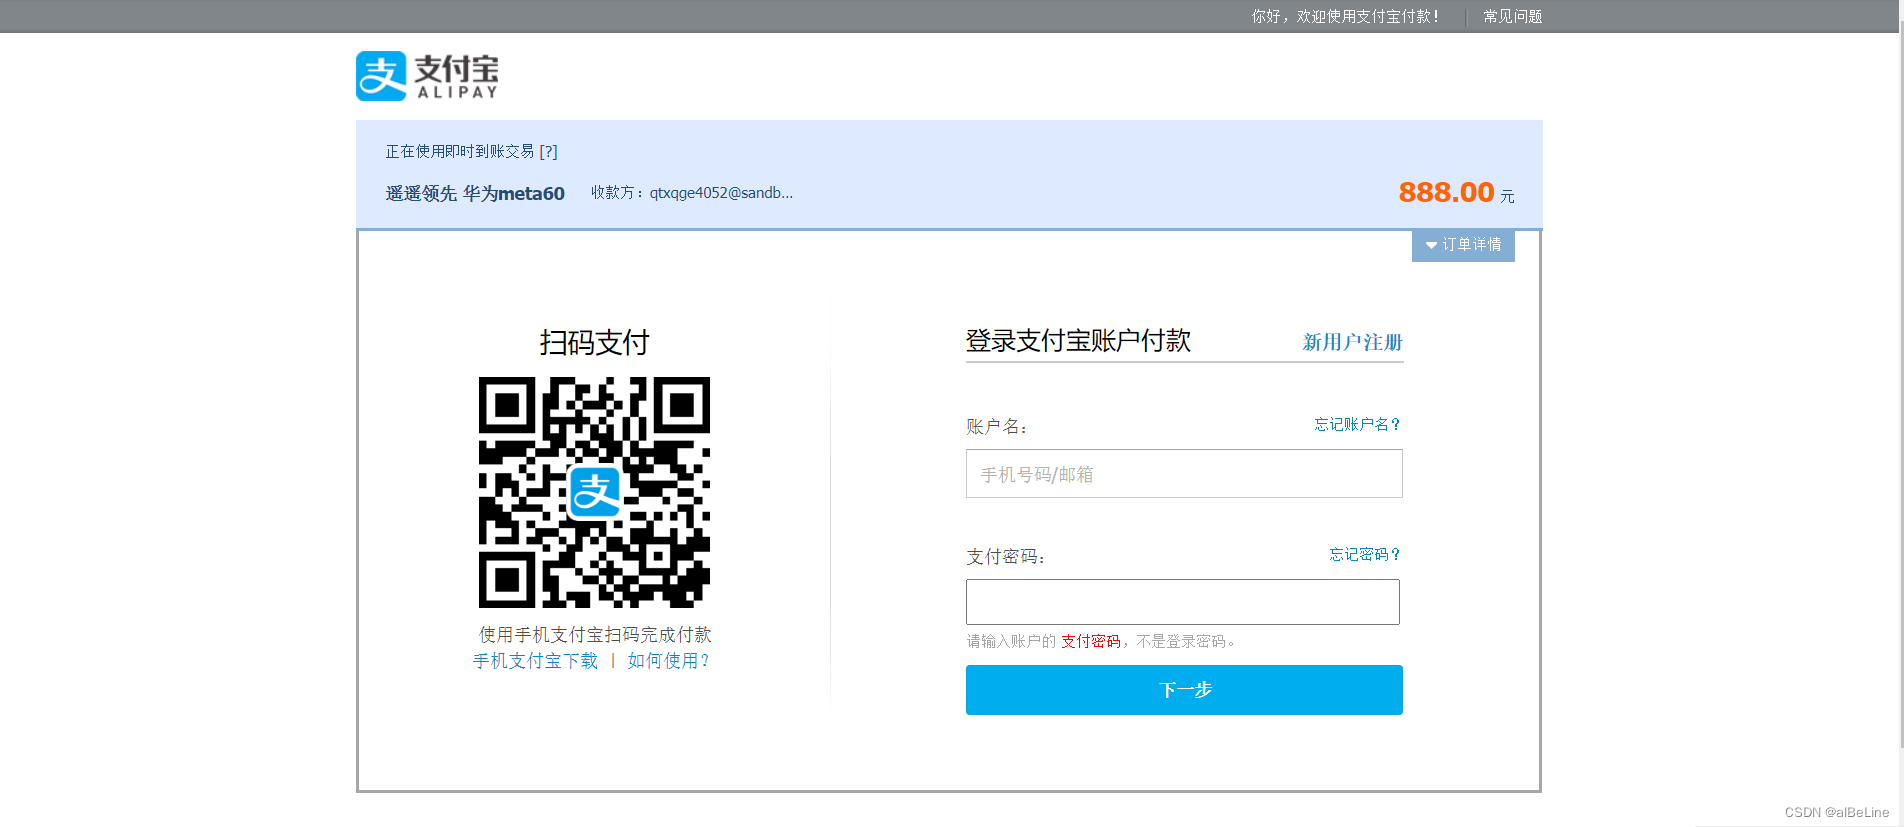1904x827 pixels.
Task: Focus the 手机号码/邮箱 account field
Action: tap(1184, 474)
